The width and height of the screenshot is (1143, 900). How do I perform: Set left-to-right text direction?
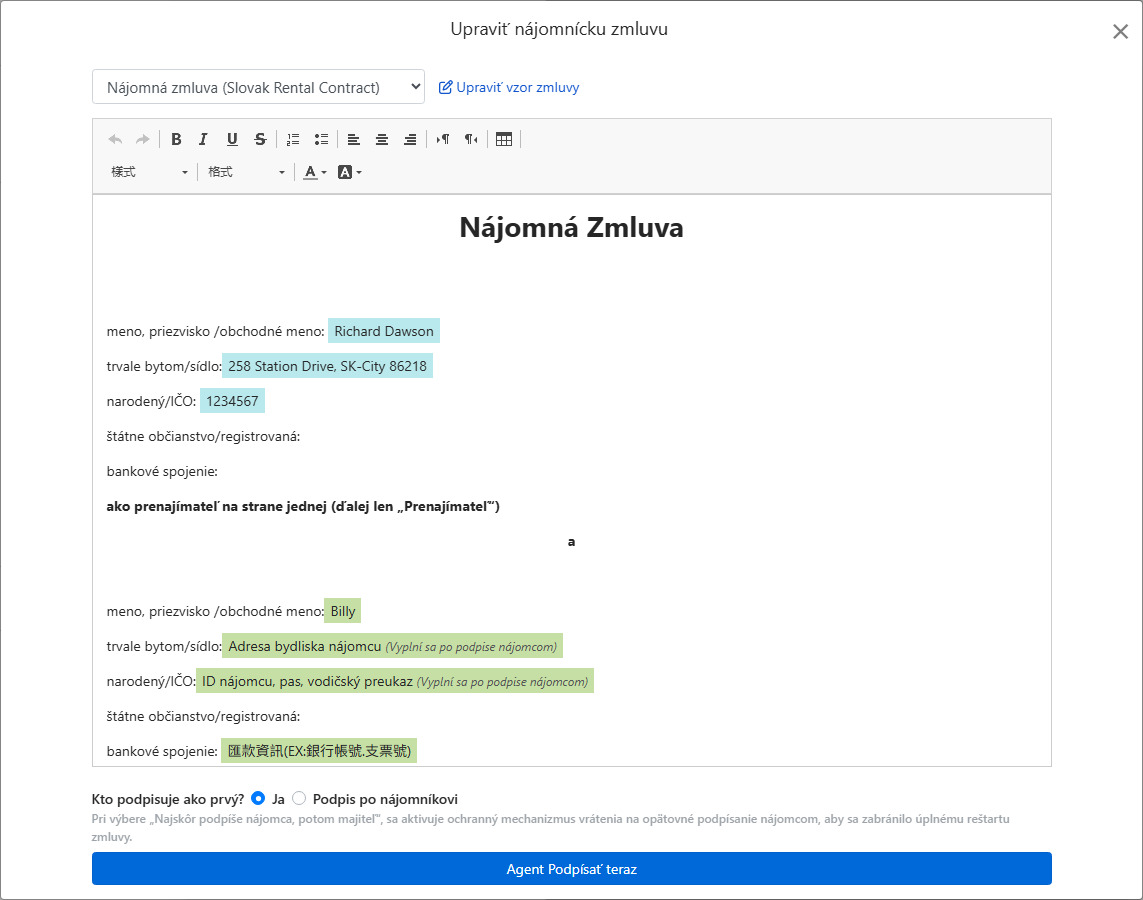coord(442,139)
